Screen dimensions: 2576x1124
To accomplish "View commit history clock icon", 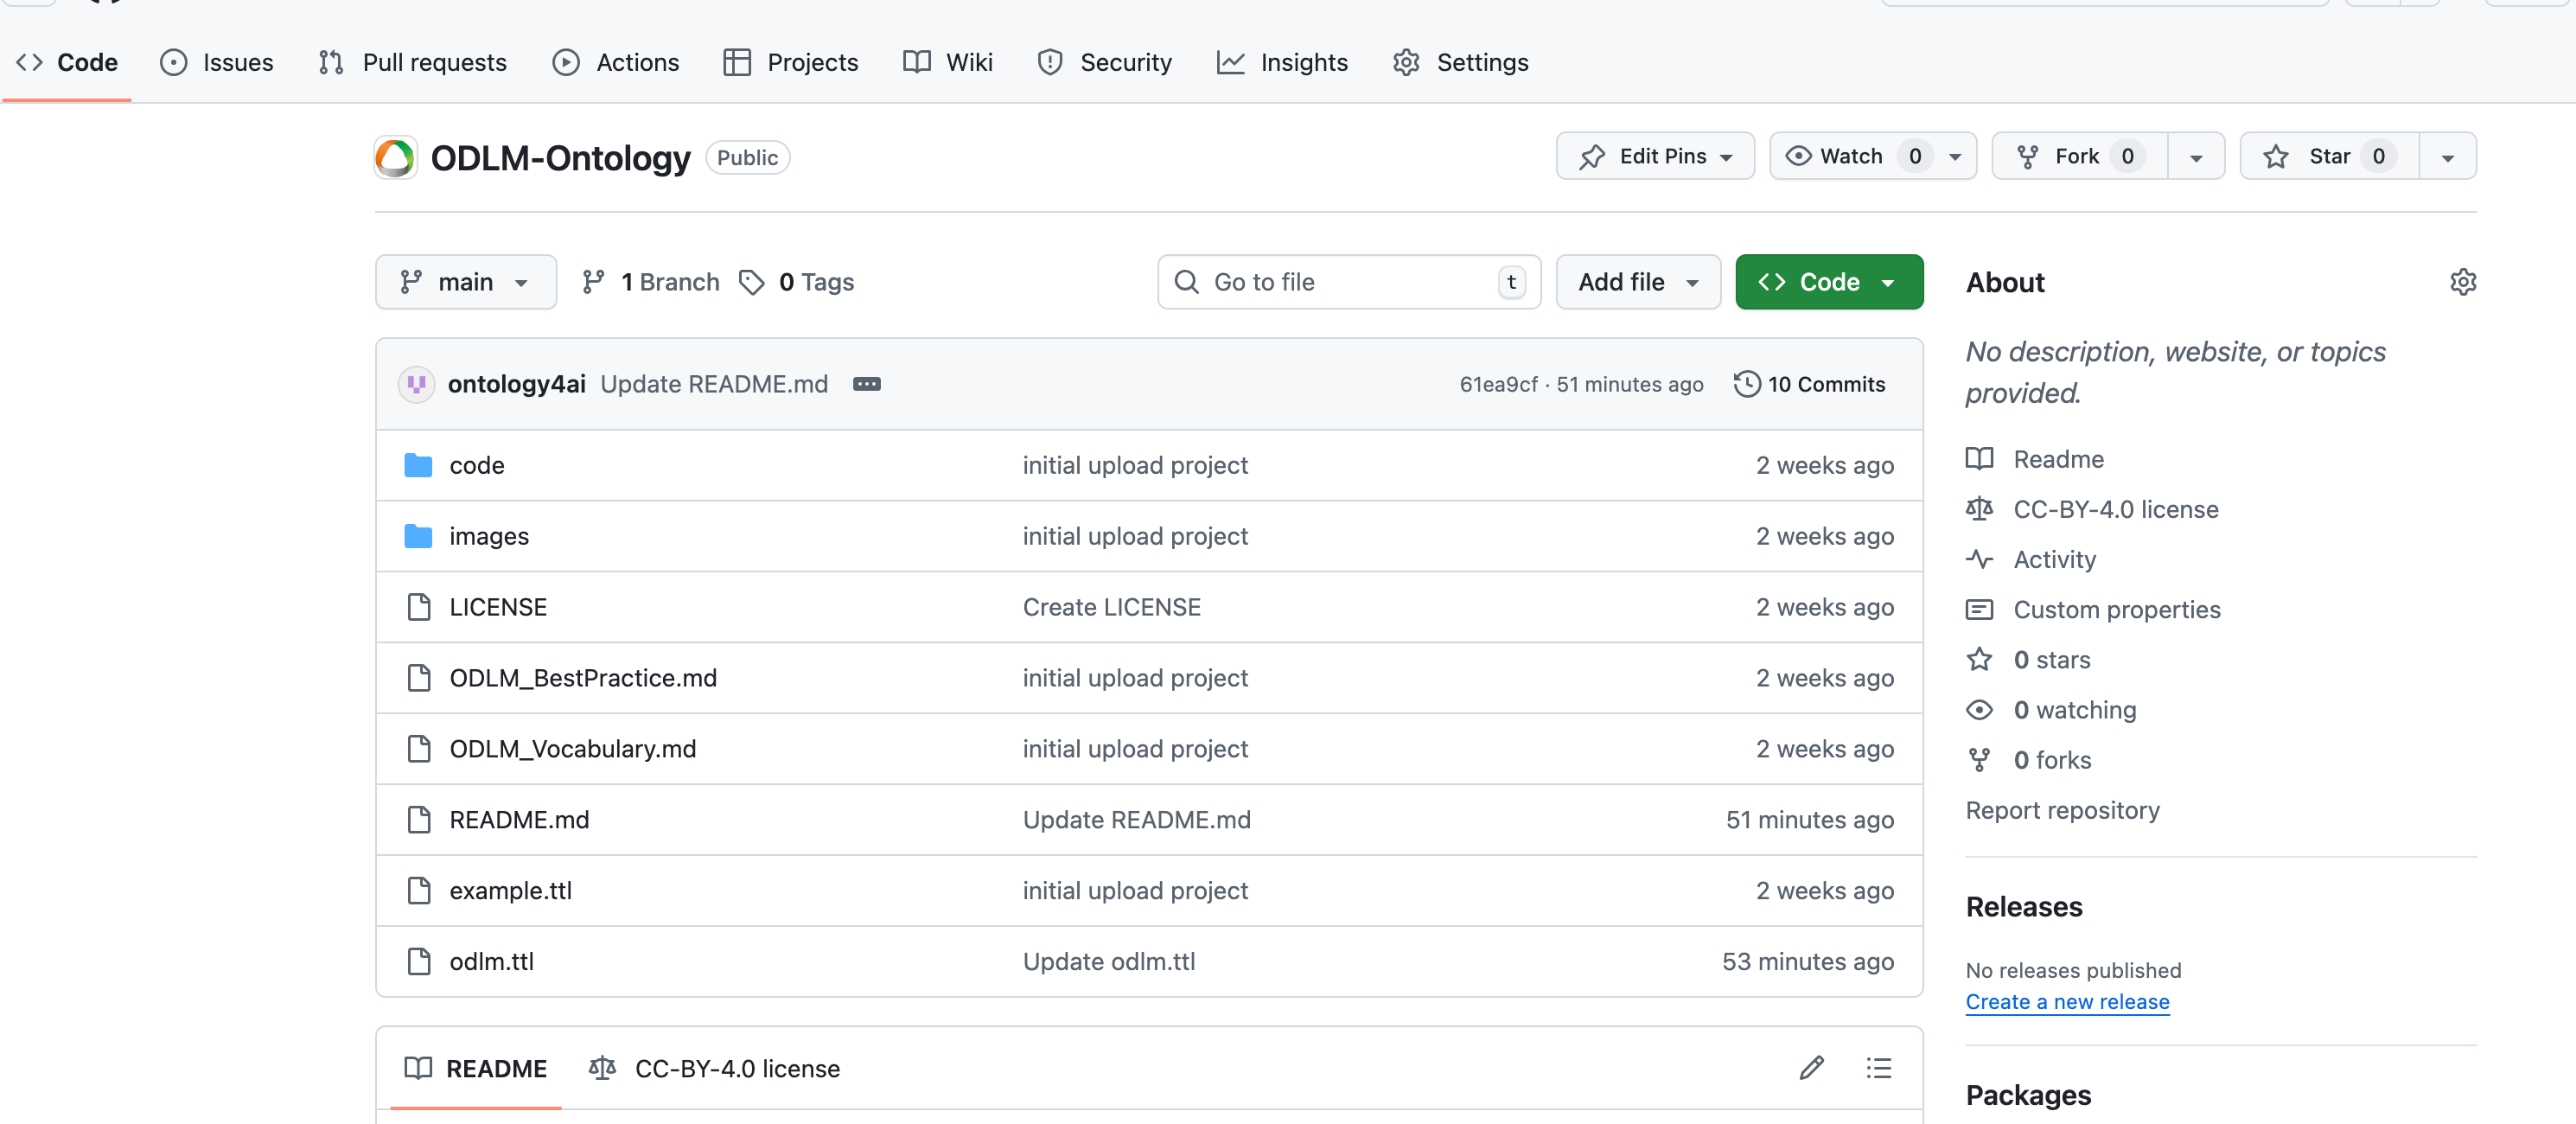I will (x=1746, y=384).
